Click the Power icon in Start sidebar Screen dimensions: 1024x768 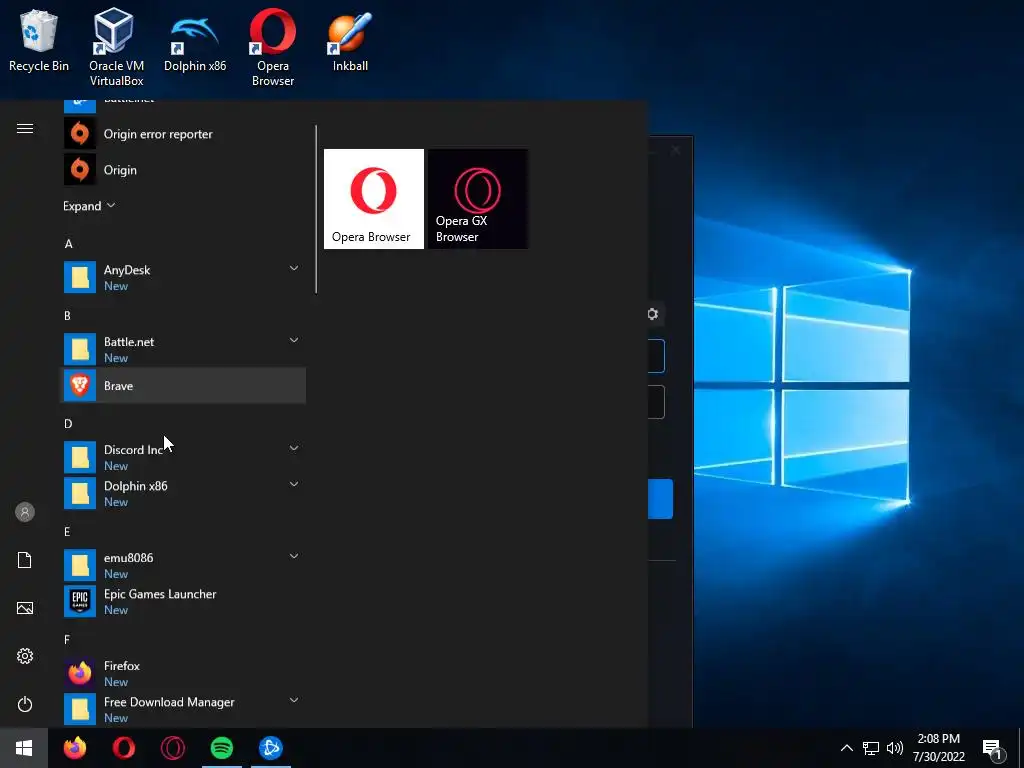(x=25, y=704)
